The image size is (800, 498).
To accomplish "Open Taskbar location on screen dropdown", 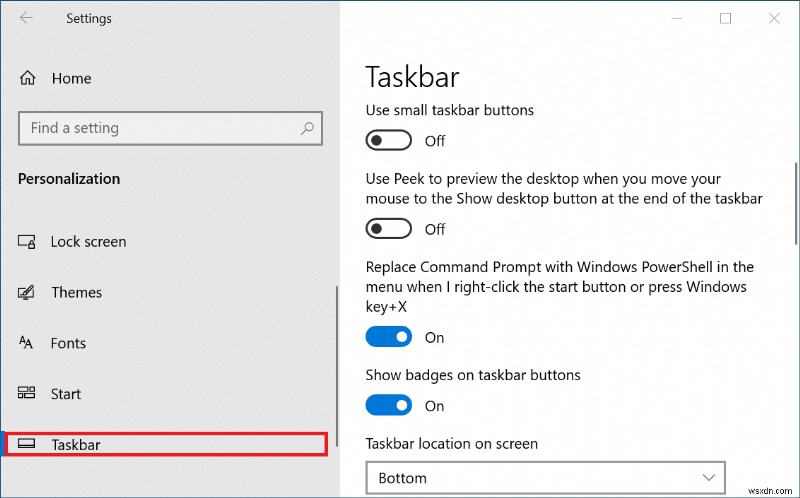I will coord(545,478).
